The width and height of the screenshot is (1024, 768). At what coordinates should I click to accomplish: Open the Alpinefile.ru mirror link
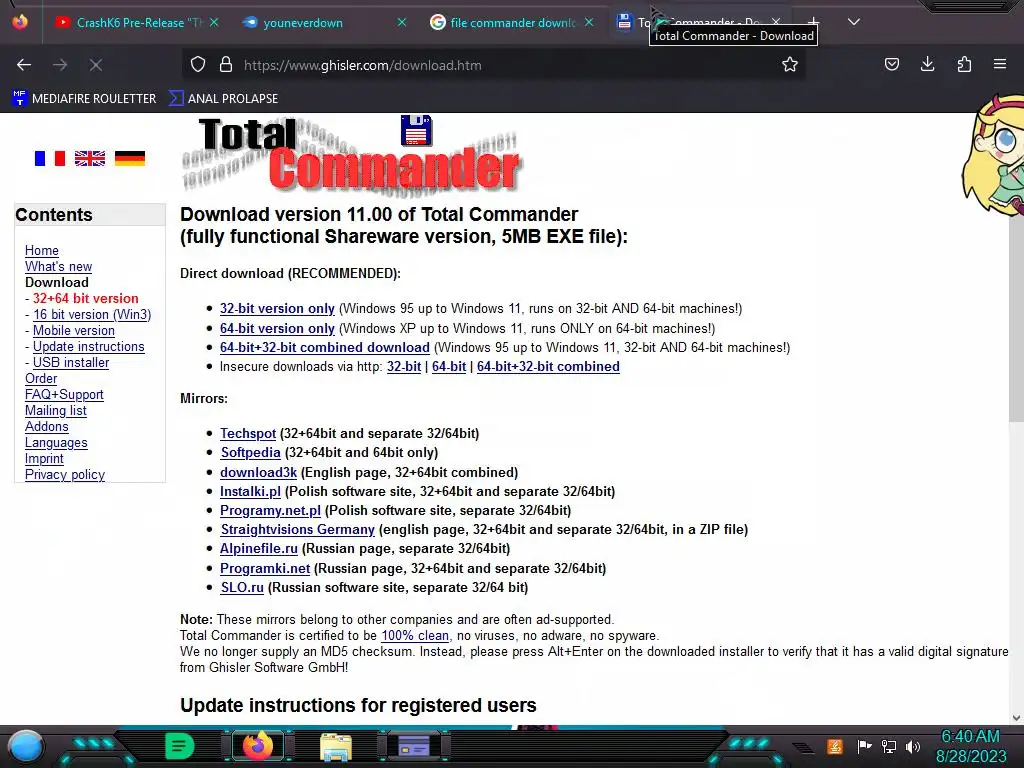point(259,549)
